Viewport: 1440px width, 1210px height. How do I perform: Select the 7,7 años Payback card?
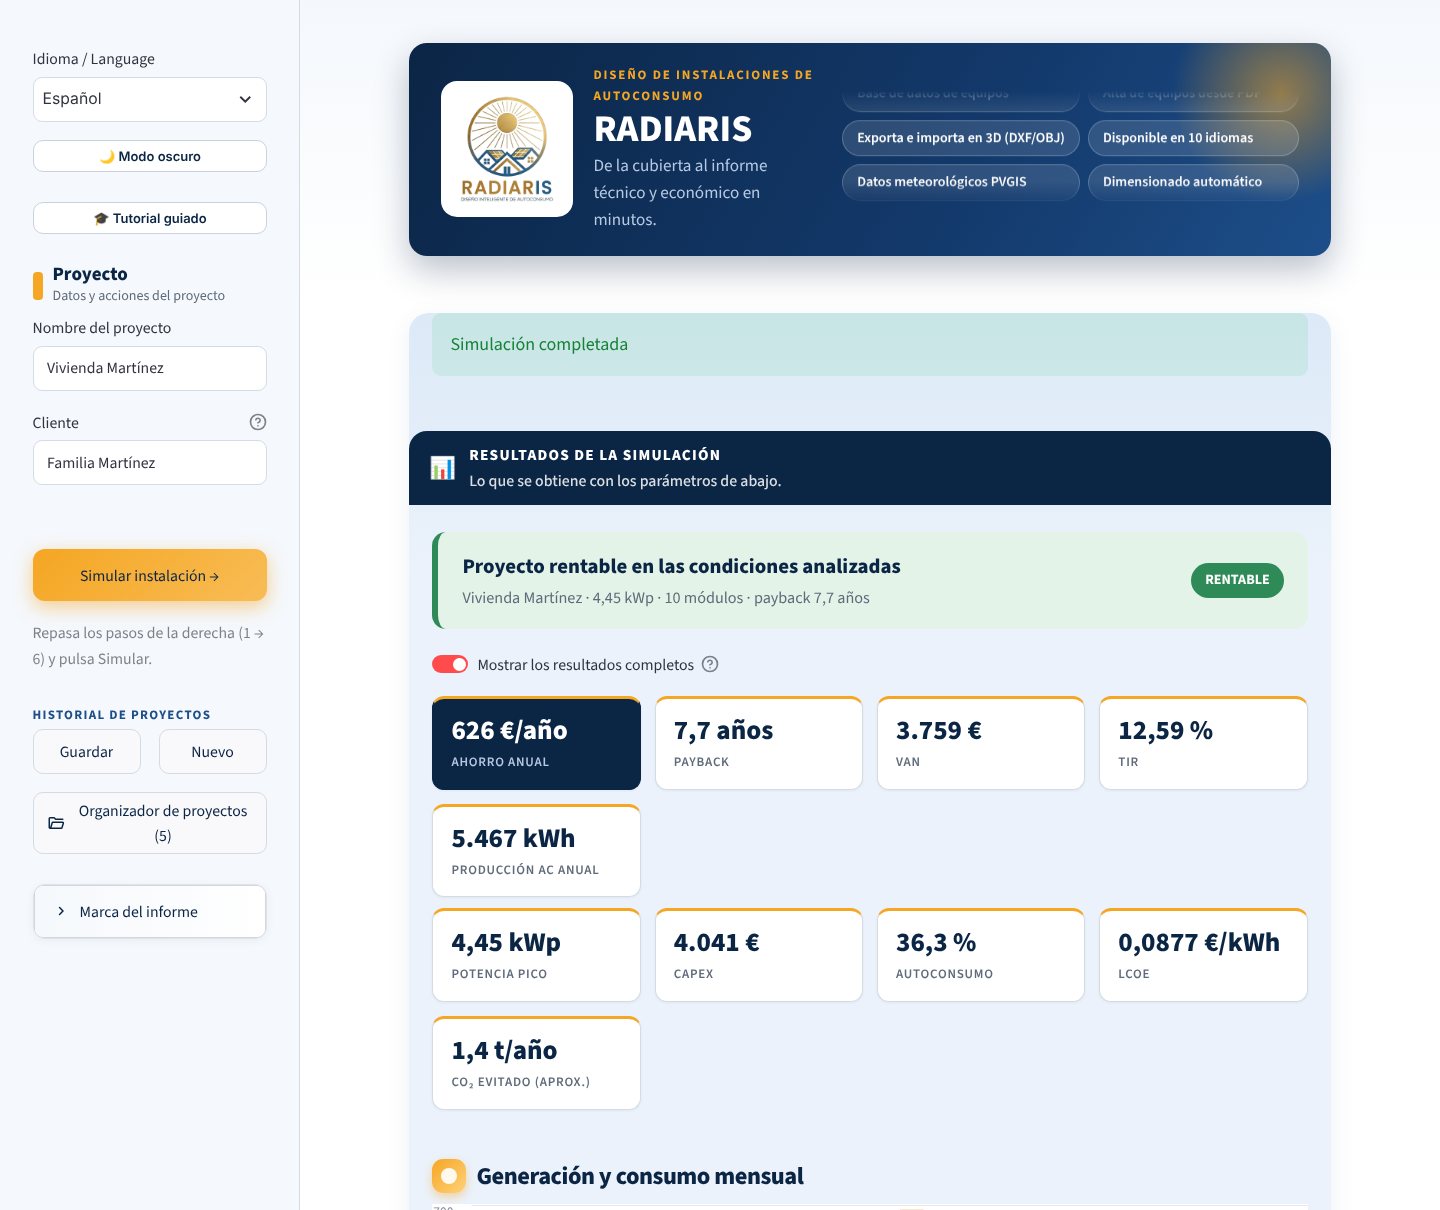pos(759,743)
